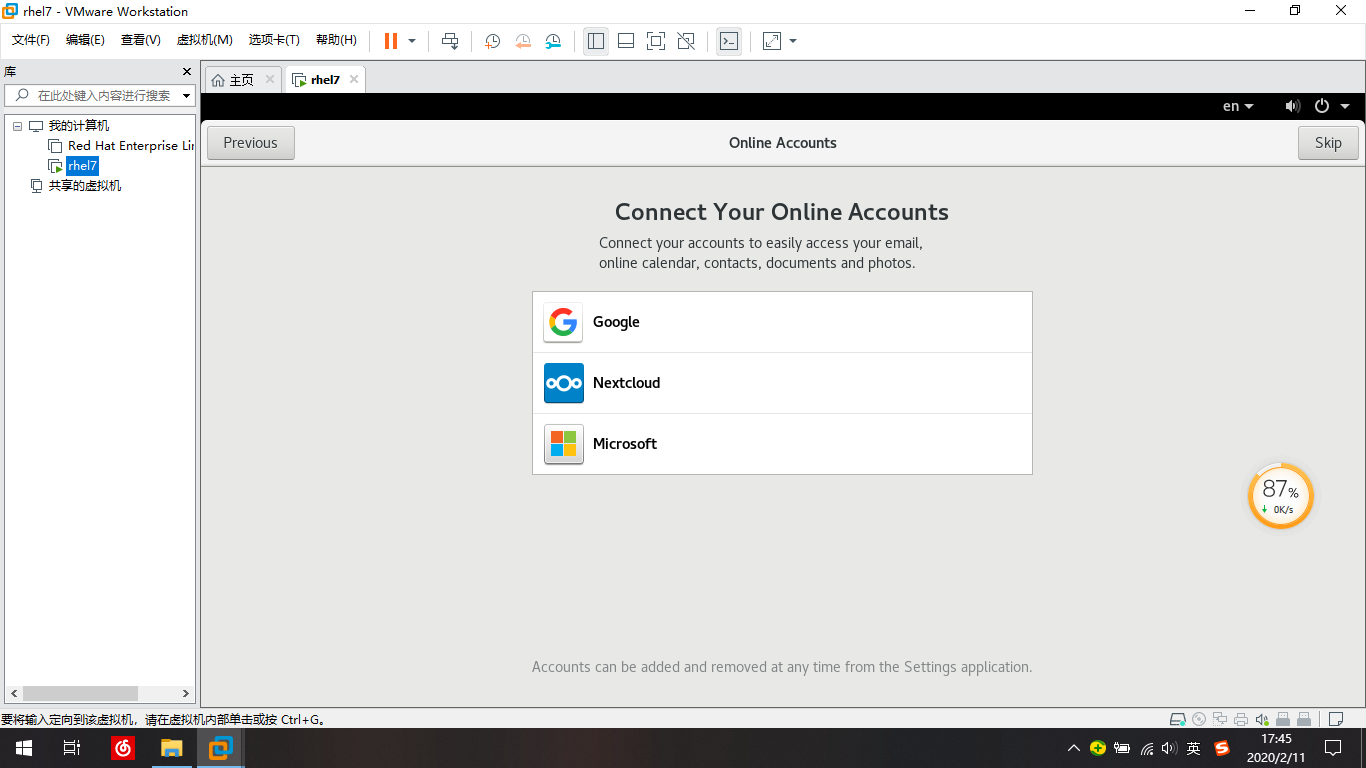Close the library 库 panel
This screenshot has width=1366, height=768.
point(186,72)
